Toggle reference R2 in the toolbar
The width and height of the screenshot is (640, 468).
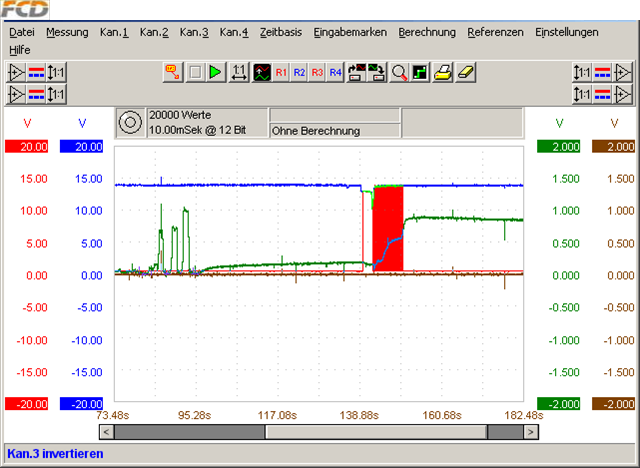(x=299, y=73)
